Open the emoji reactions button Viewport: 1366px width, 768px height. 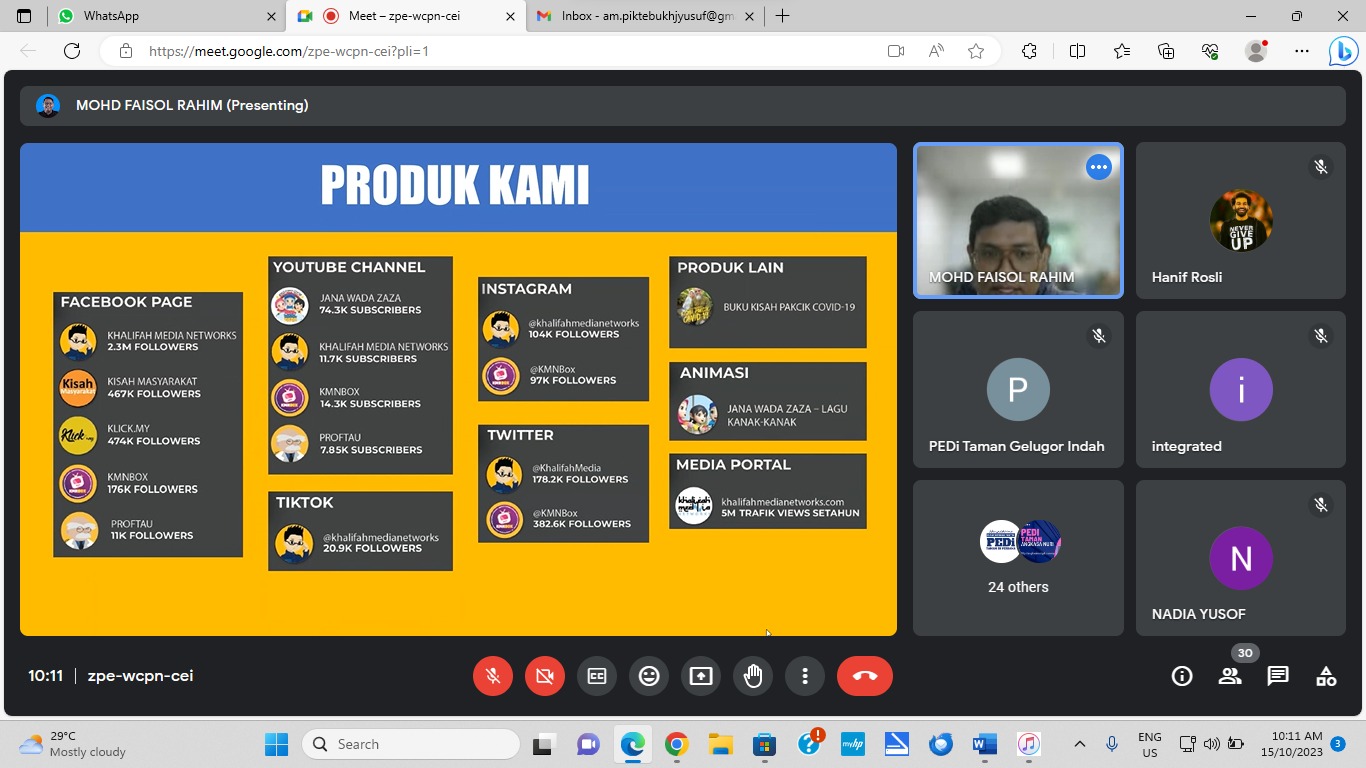click(x=649, y=676)
